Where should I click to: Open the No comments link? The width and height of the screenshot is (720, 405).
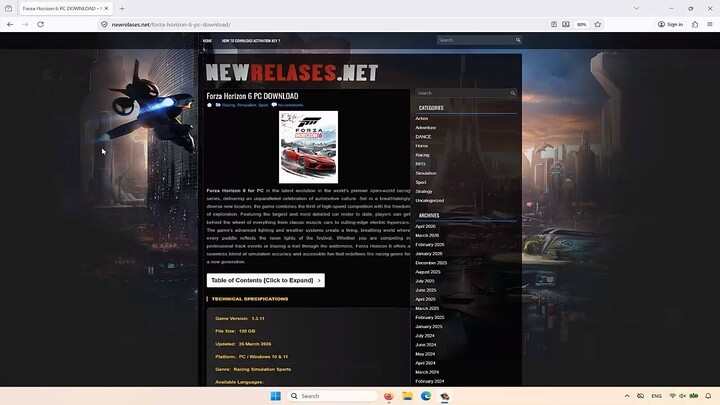click(290, 105)
